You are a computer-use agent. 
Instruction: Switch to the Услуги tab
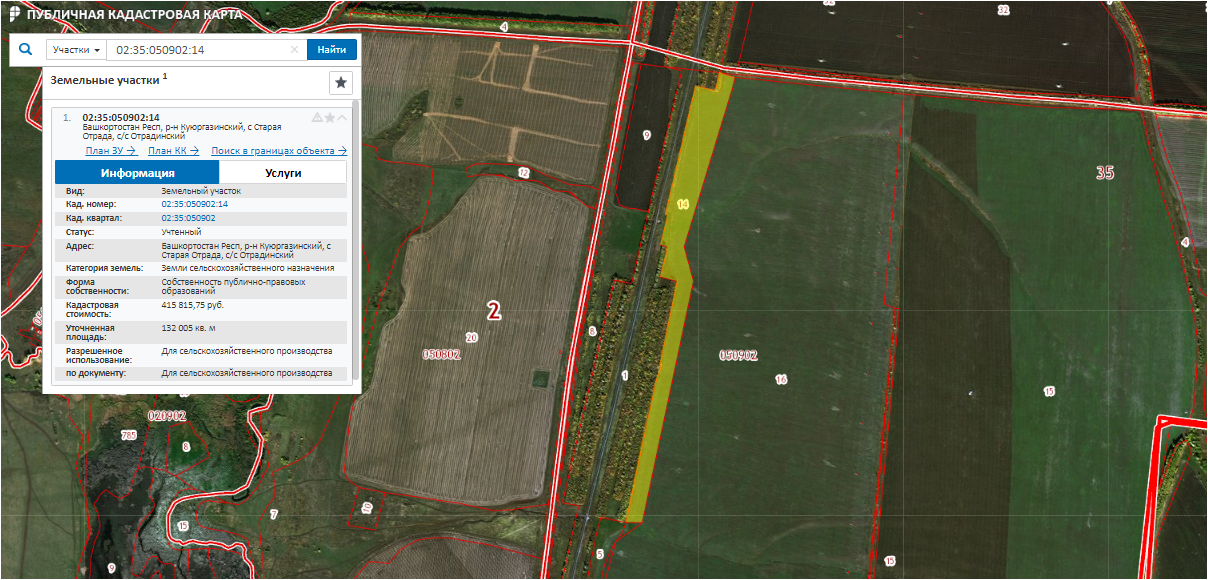(x=283, y=173)
